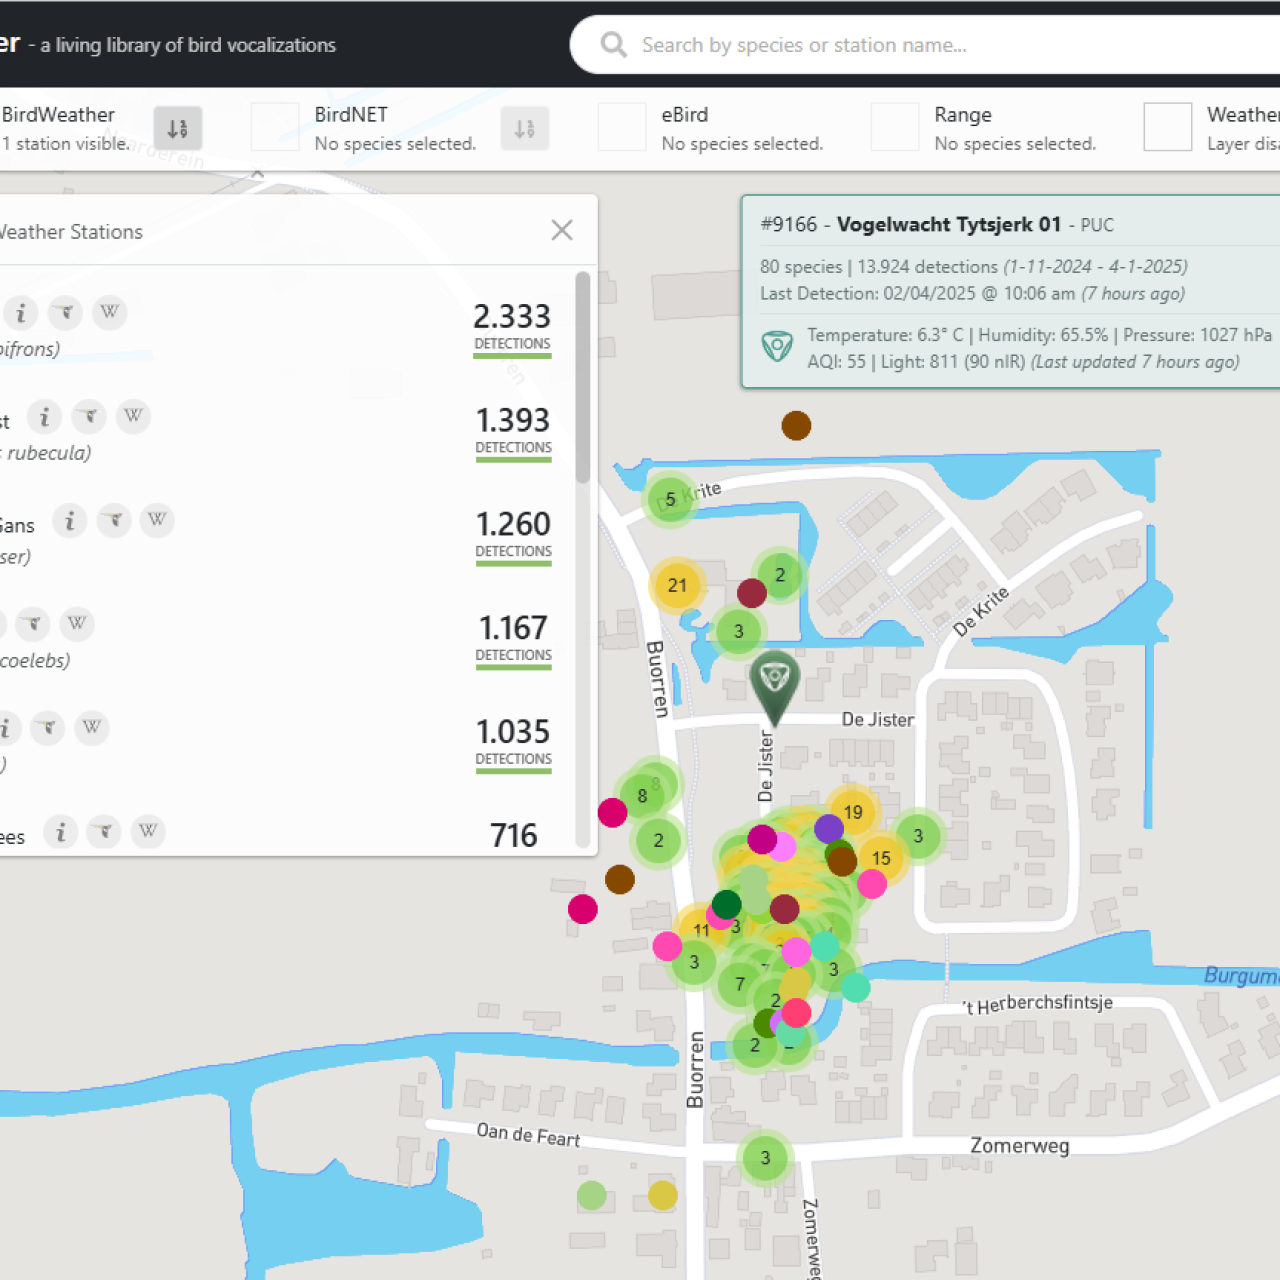
Task: Click 'Last Detection: 02/04/2025' text
Action: click(x=868, y=294)
